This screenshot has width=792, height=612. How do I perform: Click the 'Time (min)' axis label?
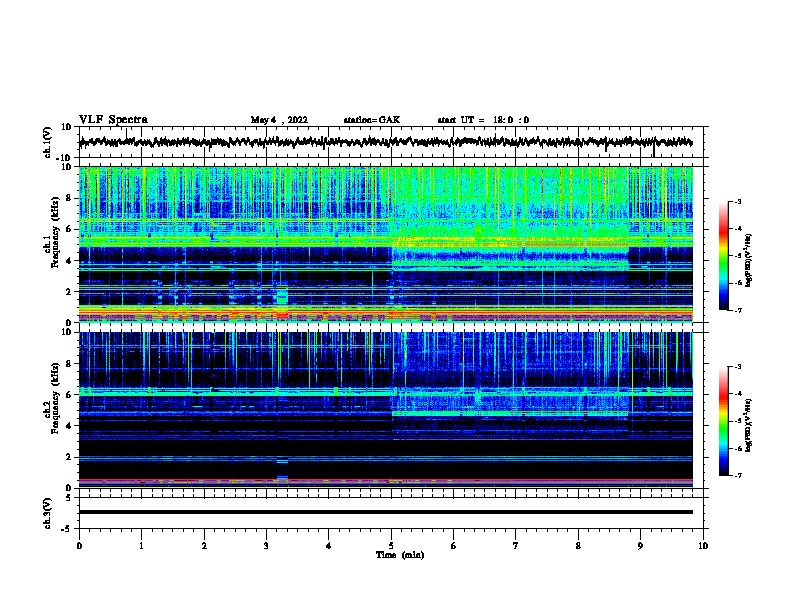400,555
